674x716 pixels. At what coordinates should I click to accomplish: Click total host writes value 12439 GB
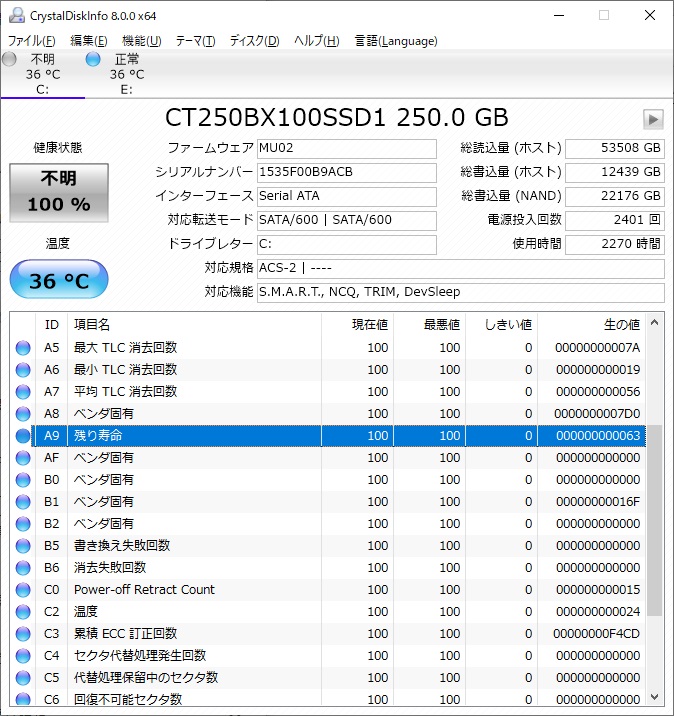coord(615,173)
